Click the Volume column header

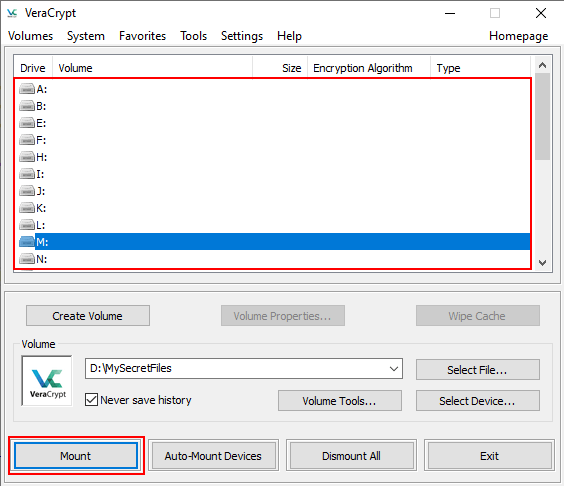(x=153, y=68)
